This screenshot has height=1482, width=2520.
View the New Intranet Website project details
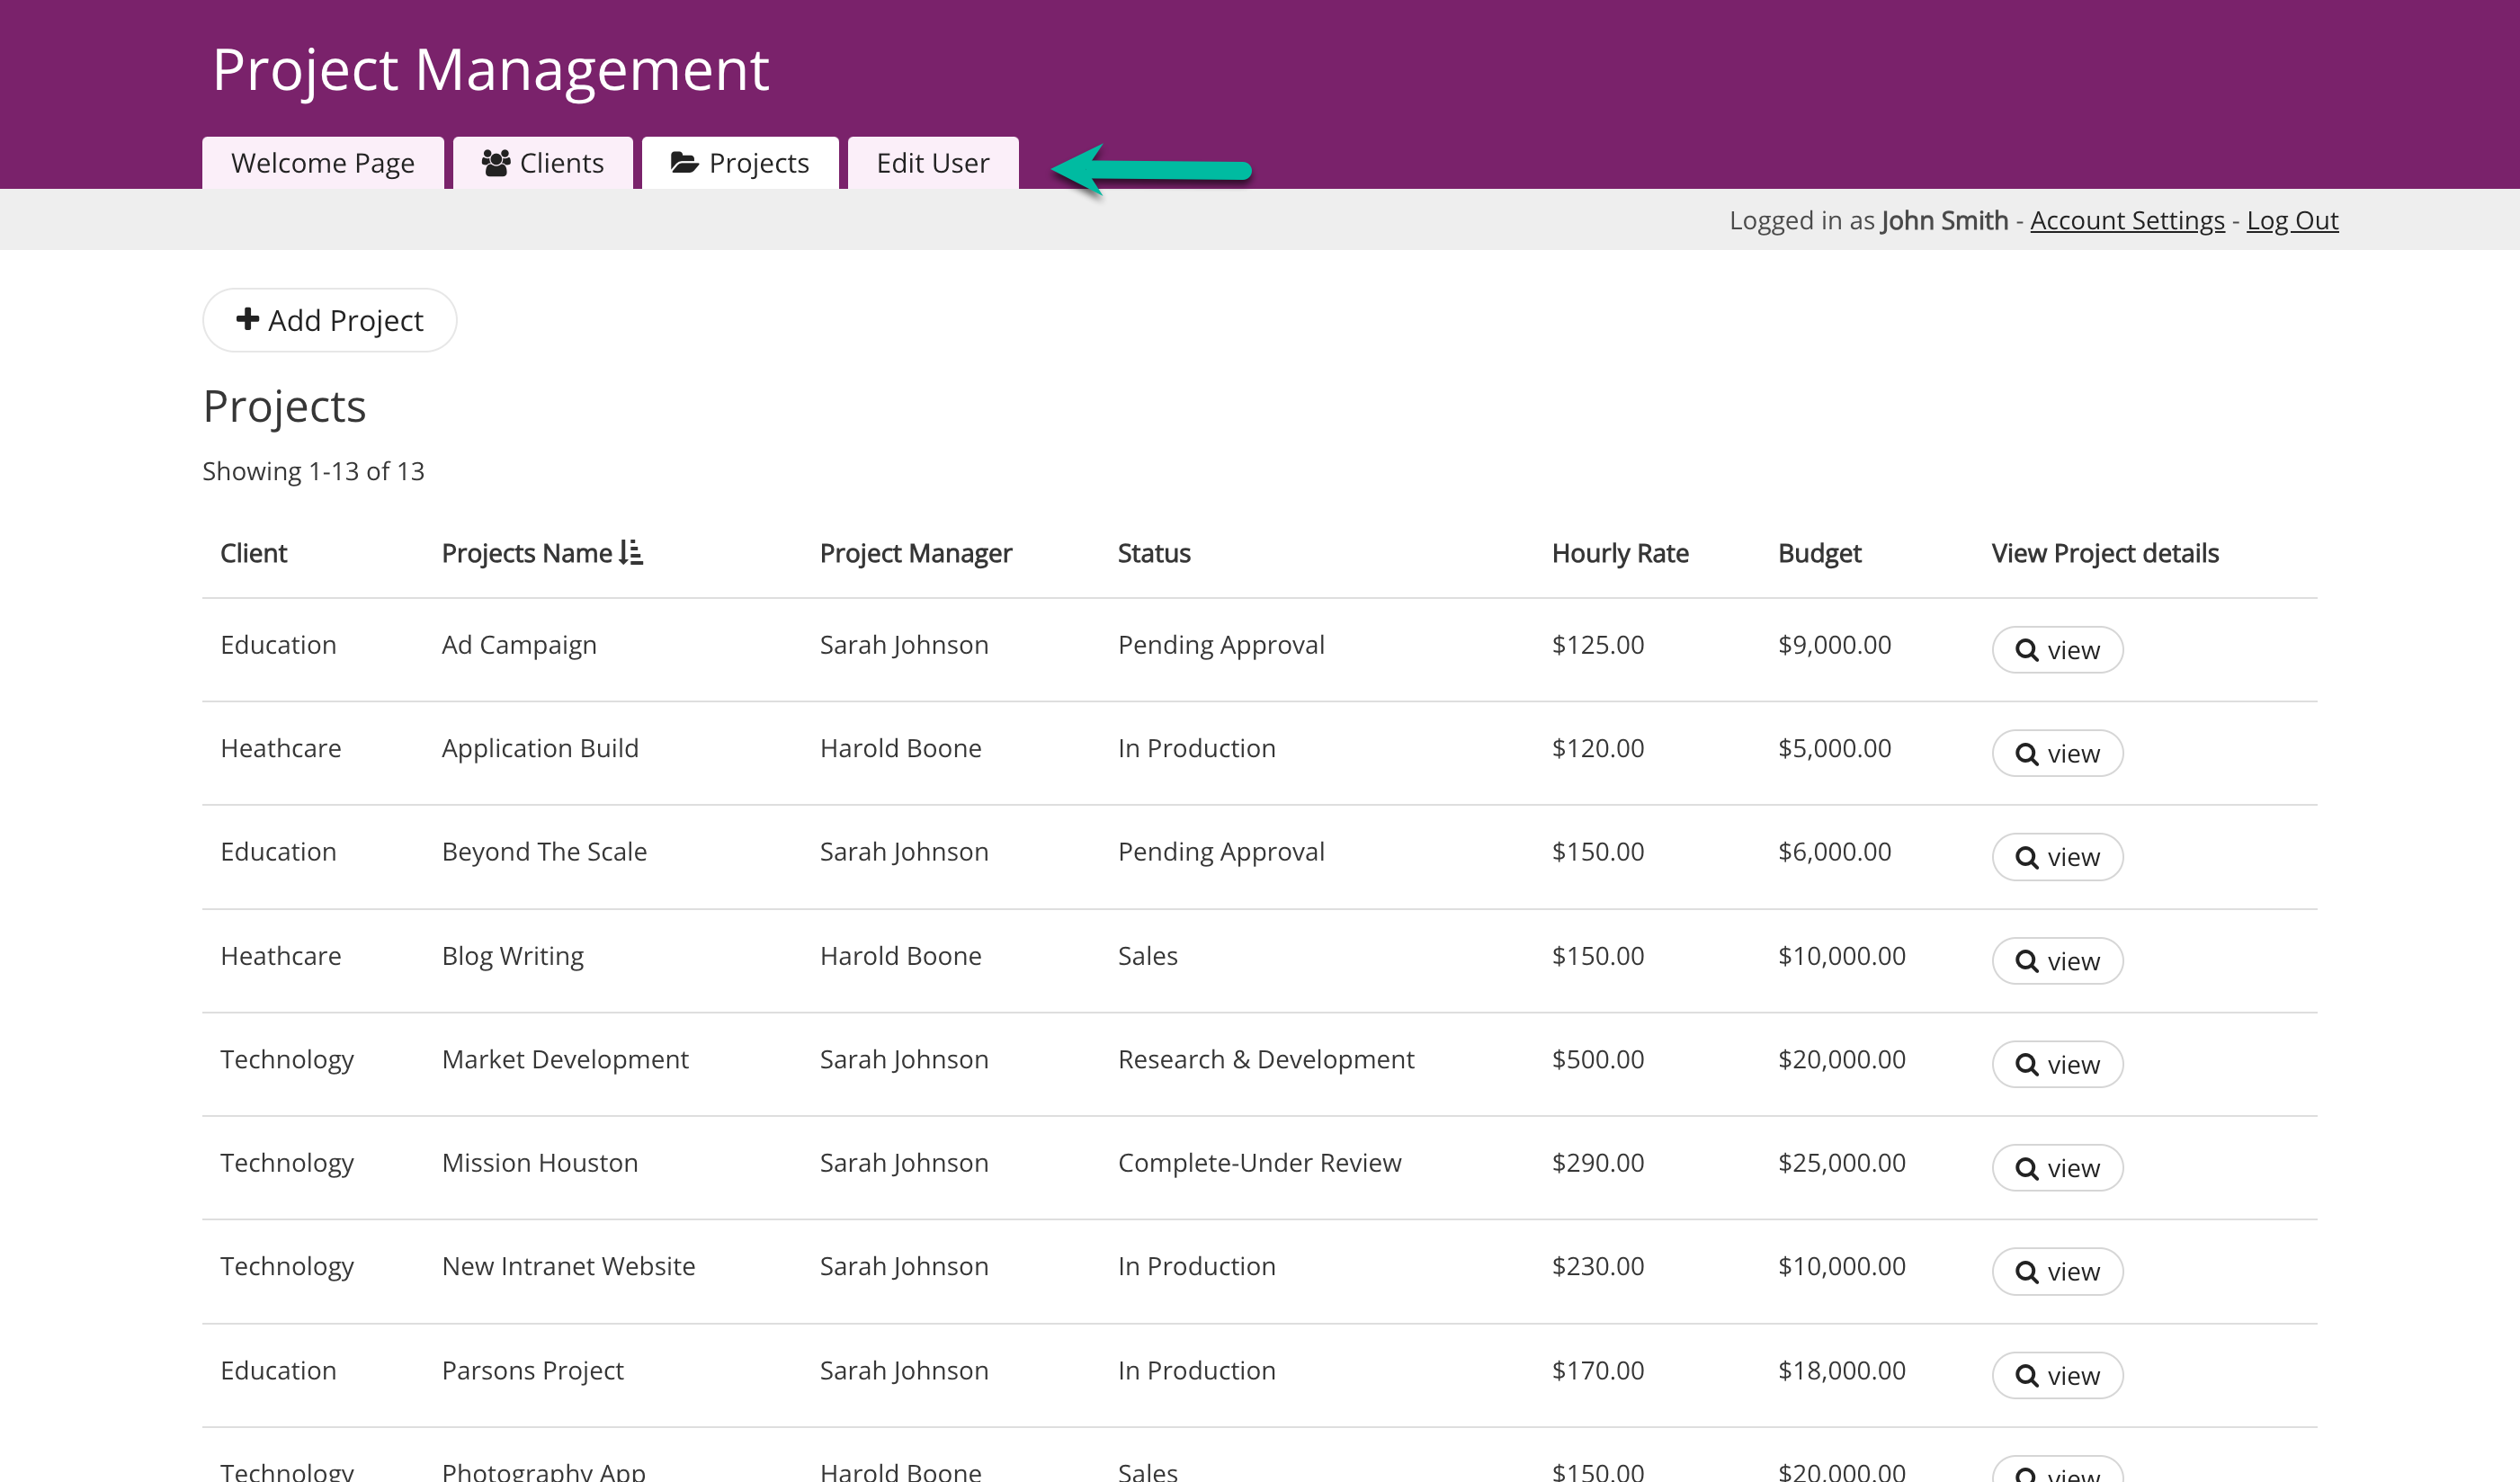click(x=2057, y=1271)
